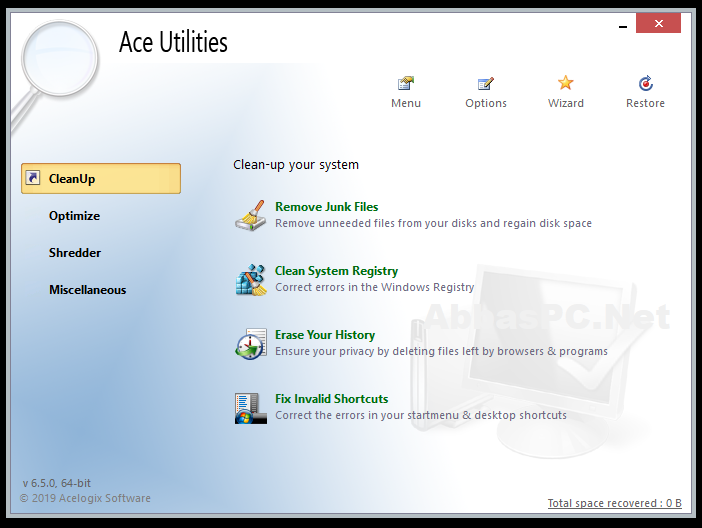The width and height of the screenshot is (702, 528).
Task: Open the Options pencil icon
Action: point(486,83)
